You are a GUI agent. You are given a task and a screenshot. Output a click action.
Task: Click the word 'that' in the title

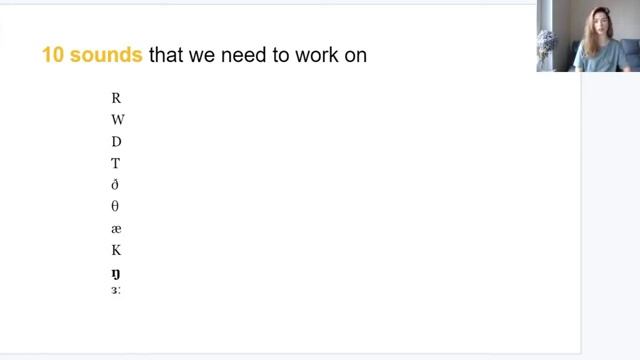166,55
